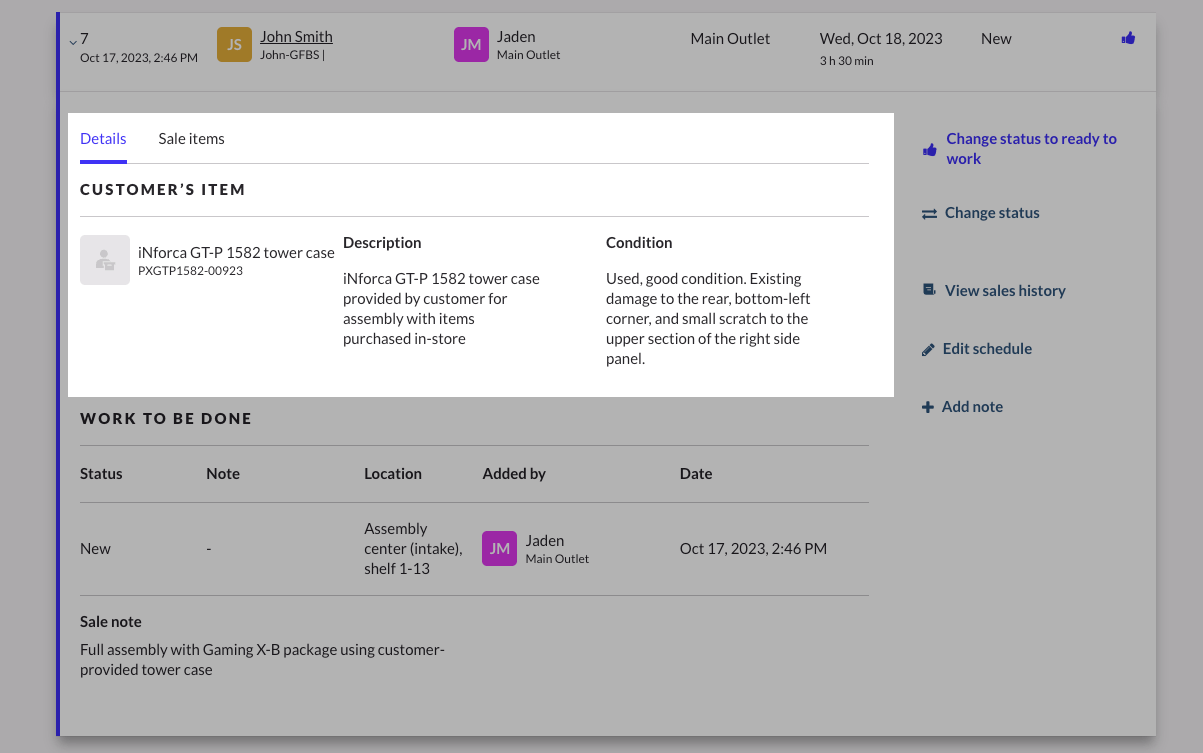The height and width of the screenshot is (753, 1203).
Task: Click the thumbs-up icon at the row's far right
Action: point(1128,39)
